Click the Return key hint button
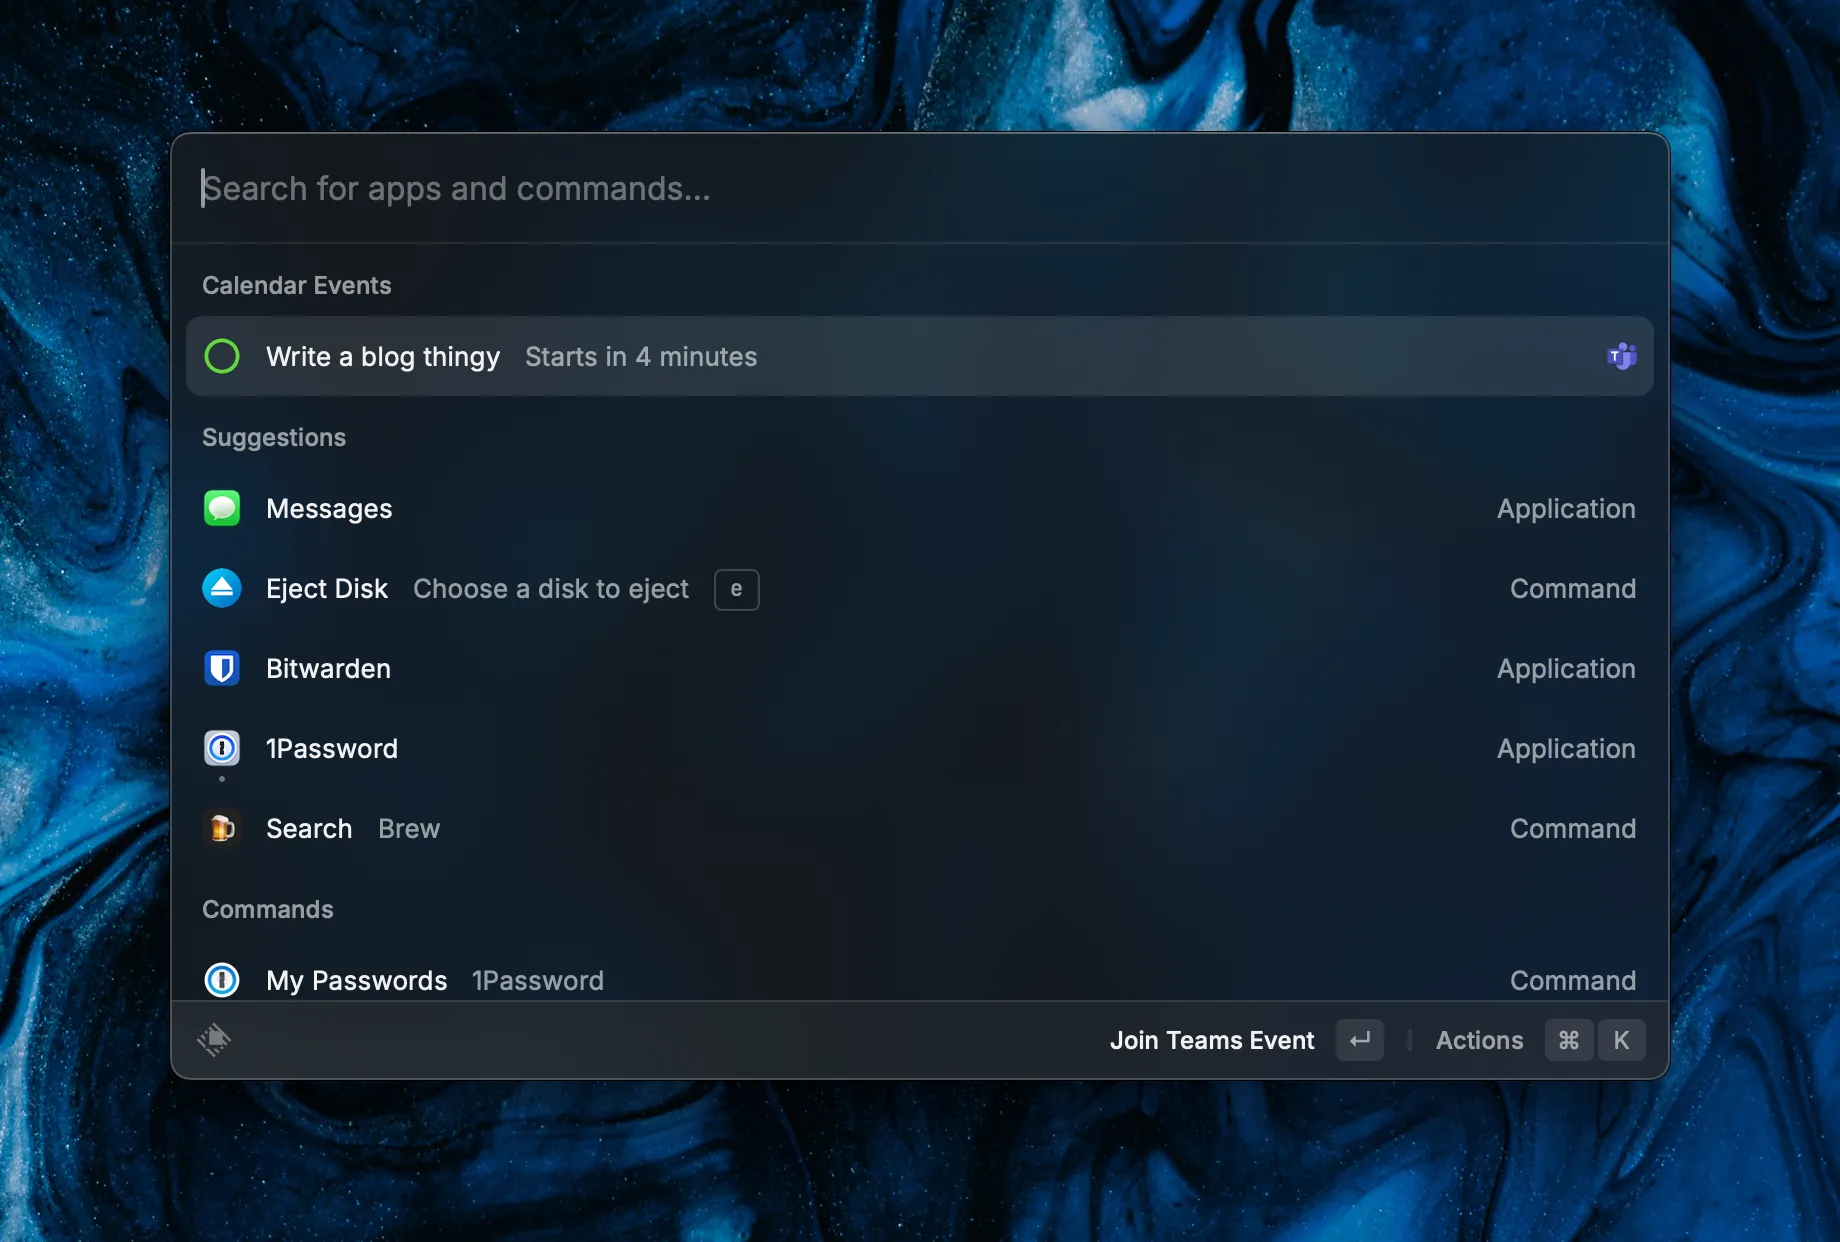 click(1359, 1040)
